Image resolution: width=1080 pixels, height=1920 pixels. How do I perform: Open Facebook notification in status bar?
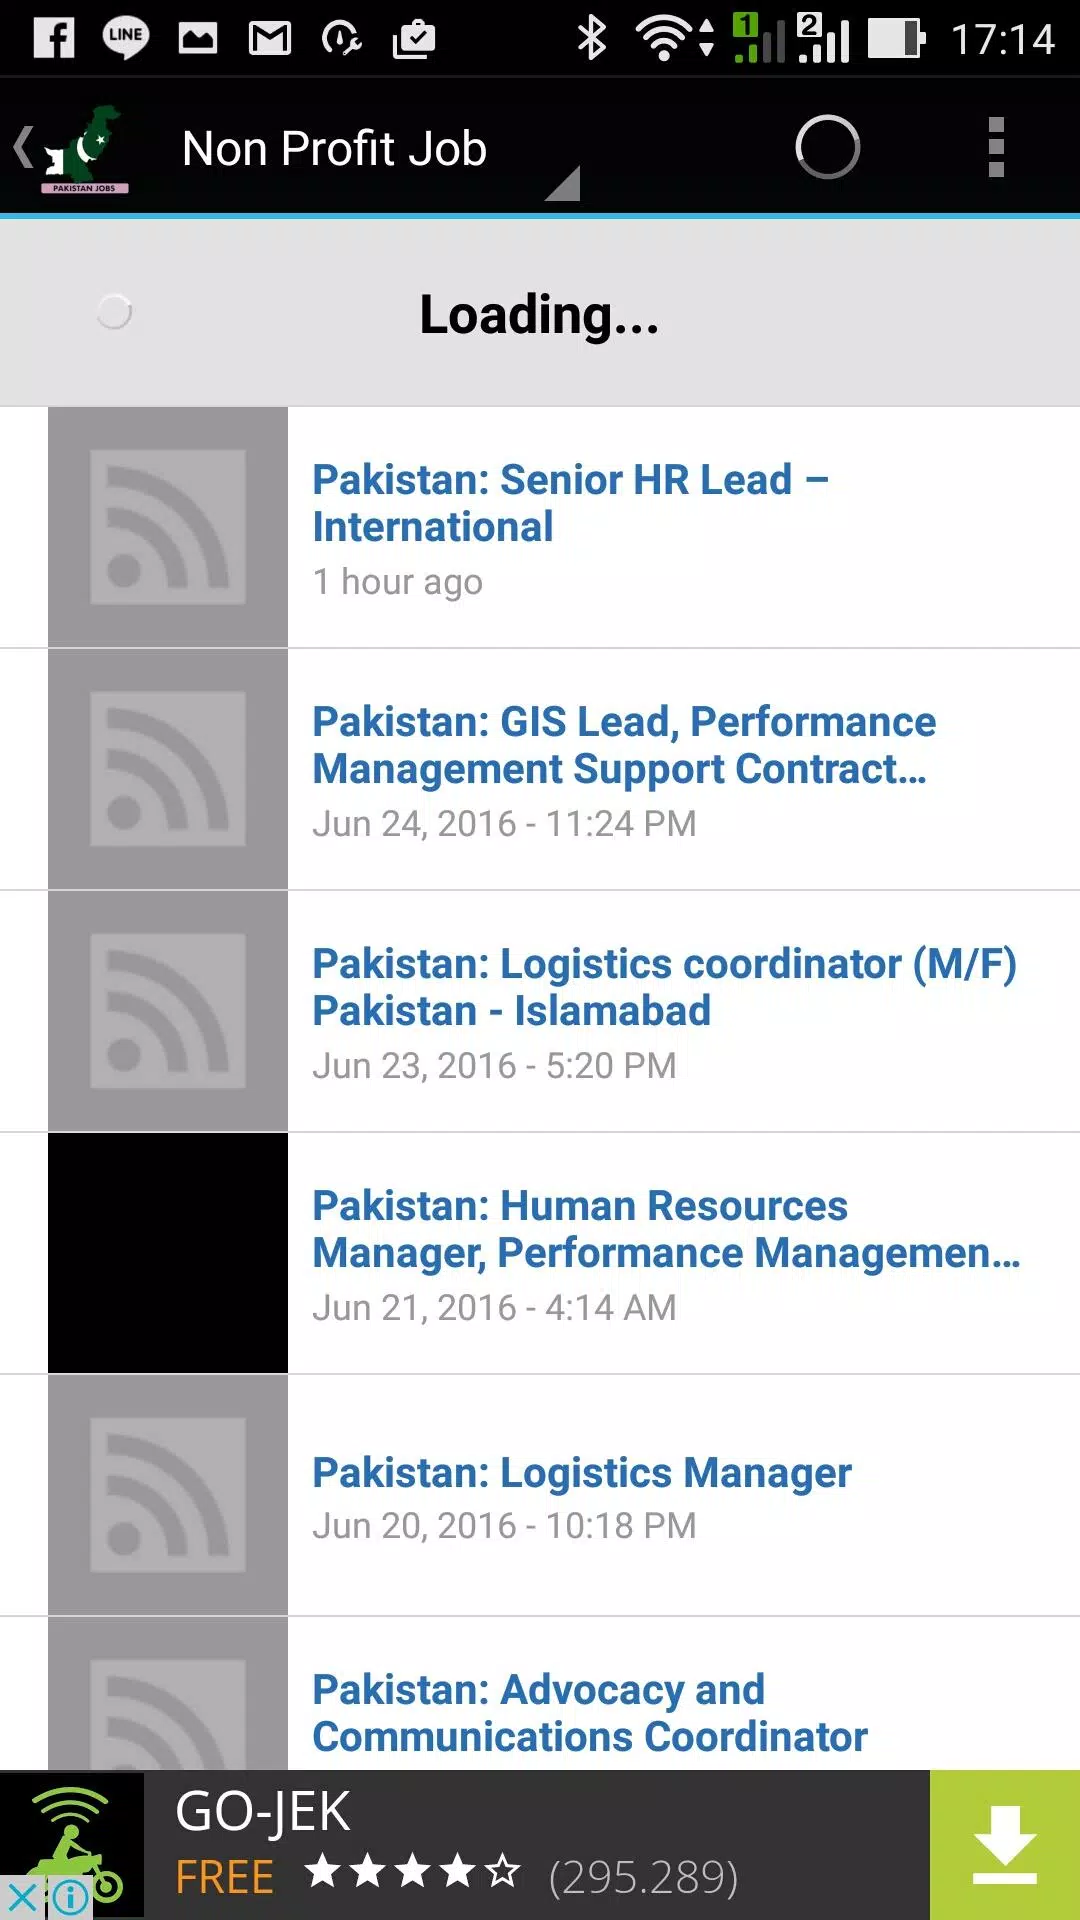tap(54, 39)
